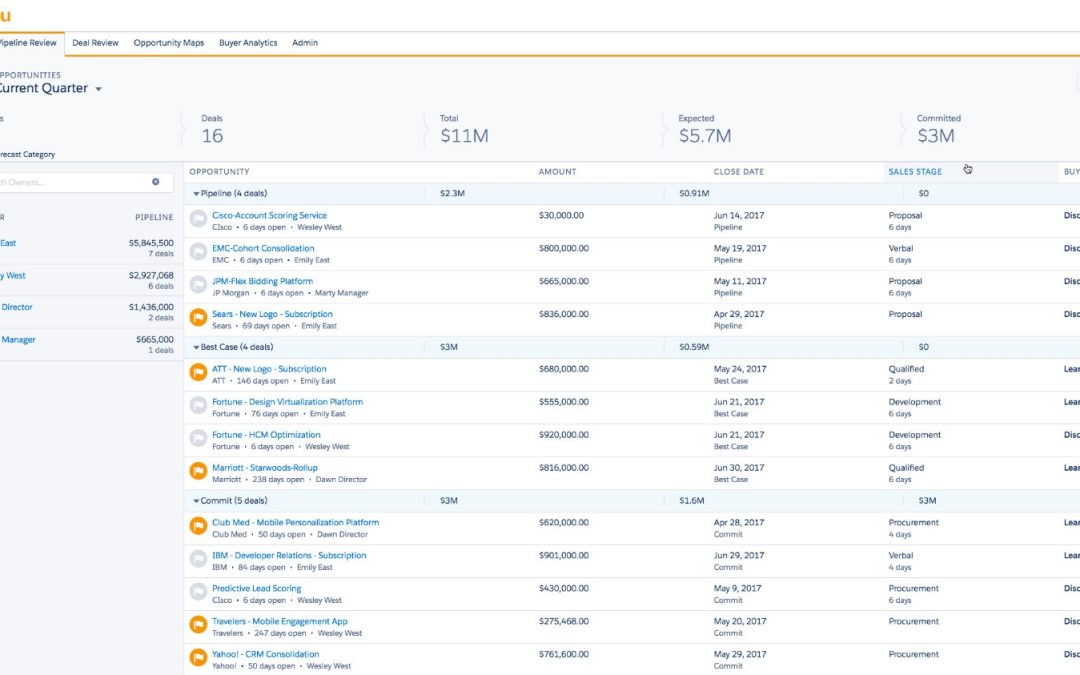Click the Total $11M summary metric
The image size is (1080, 675).
(464, 129)
